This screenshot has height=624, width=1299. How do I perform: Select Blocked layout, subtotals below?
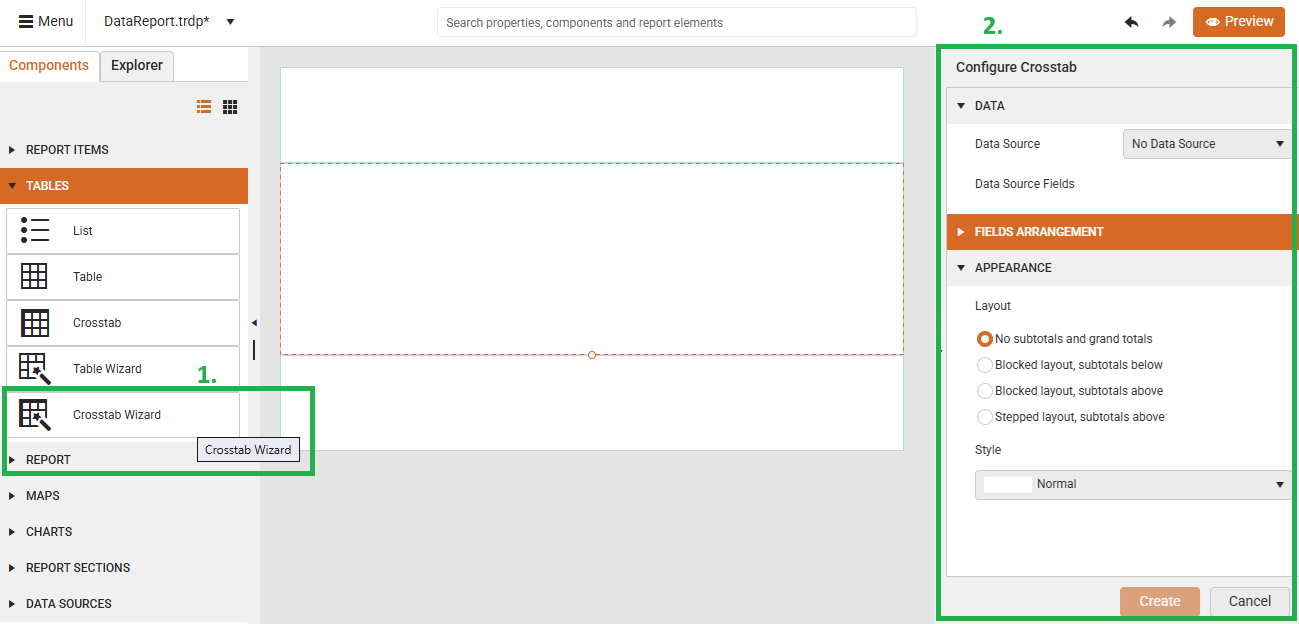pyautogui.click(x=985, y=365)
